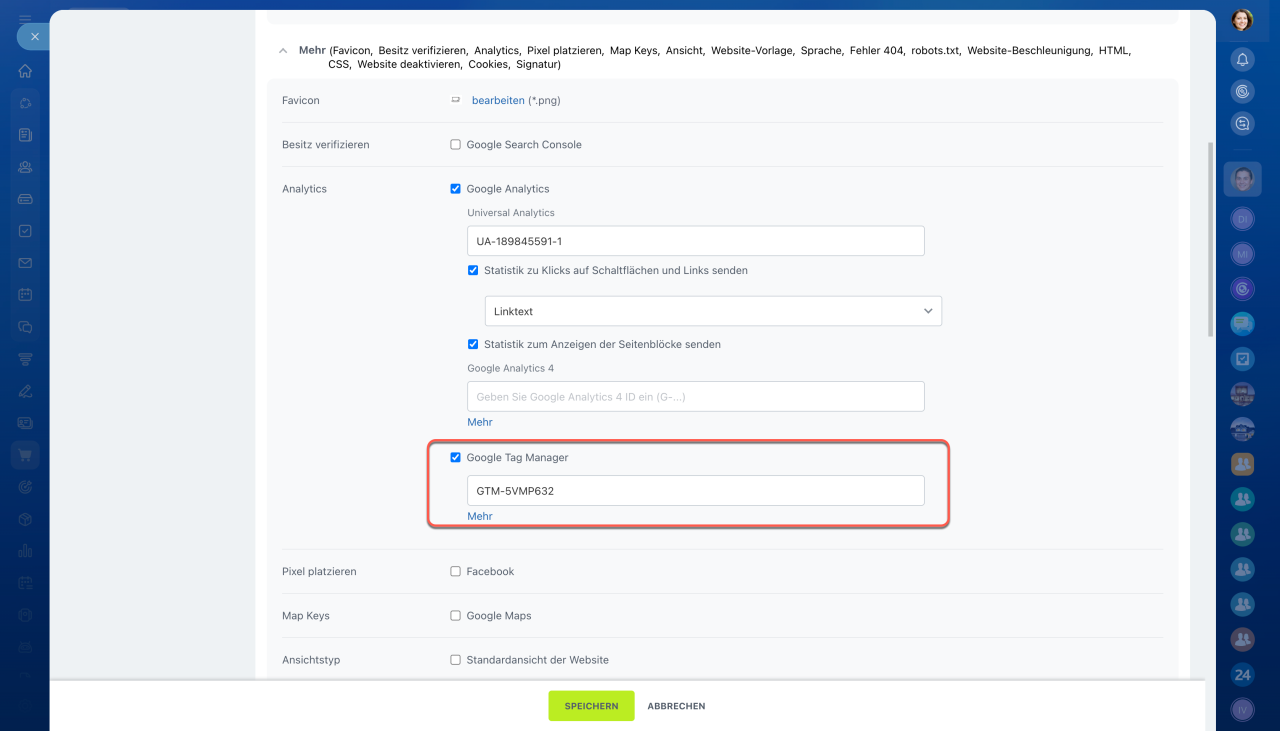The image size is (1280, 731).
Task: Open the teal chat bubble avatar in right bar
Action: [x=1242, y=323]
